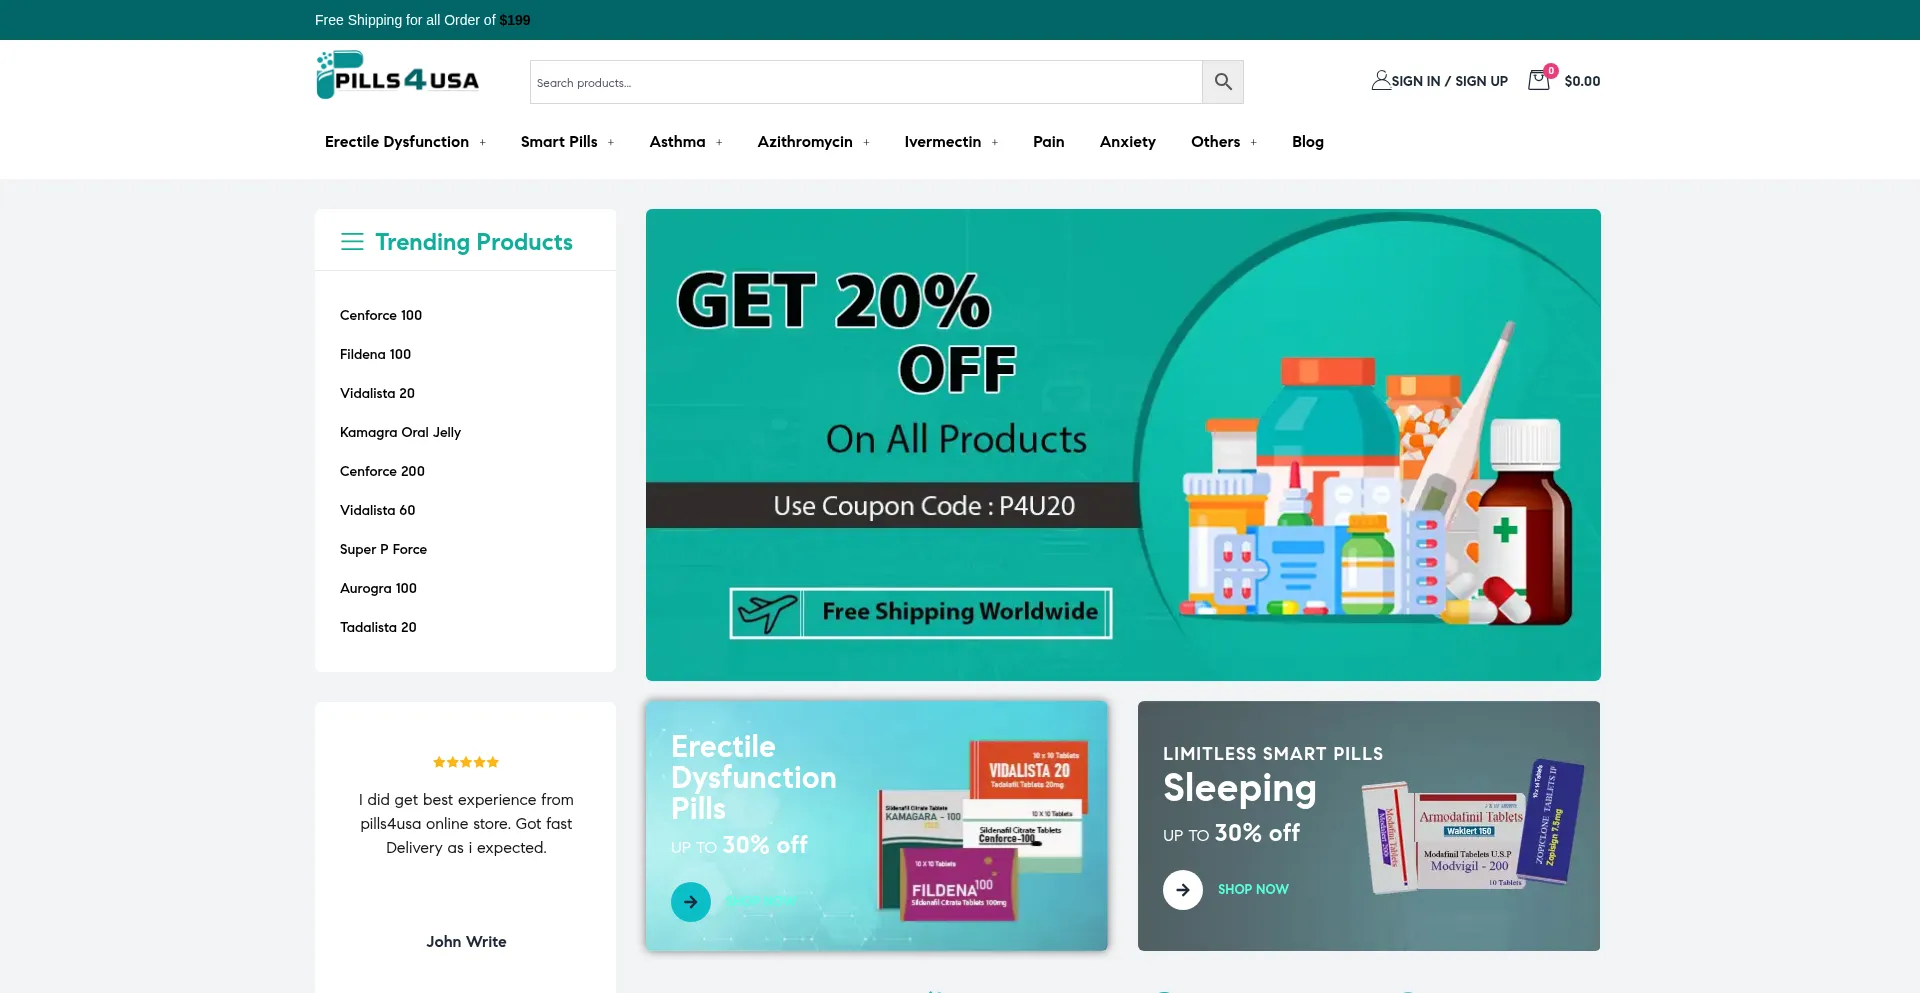The height and width of the screenshot is (993, 1920).
Task: Open the shopping cart icon
Action: [x=1539, y=80]
